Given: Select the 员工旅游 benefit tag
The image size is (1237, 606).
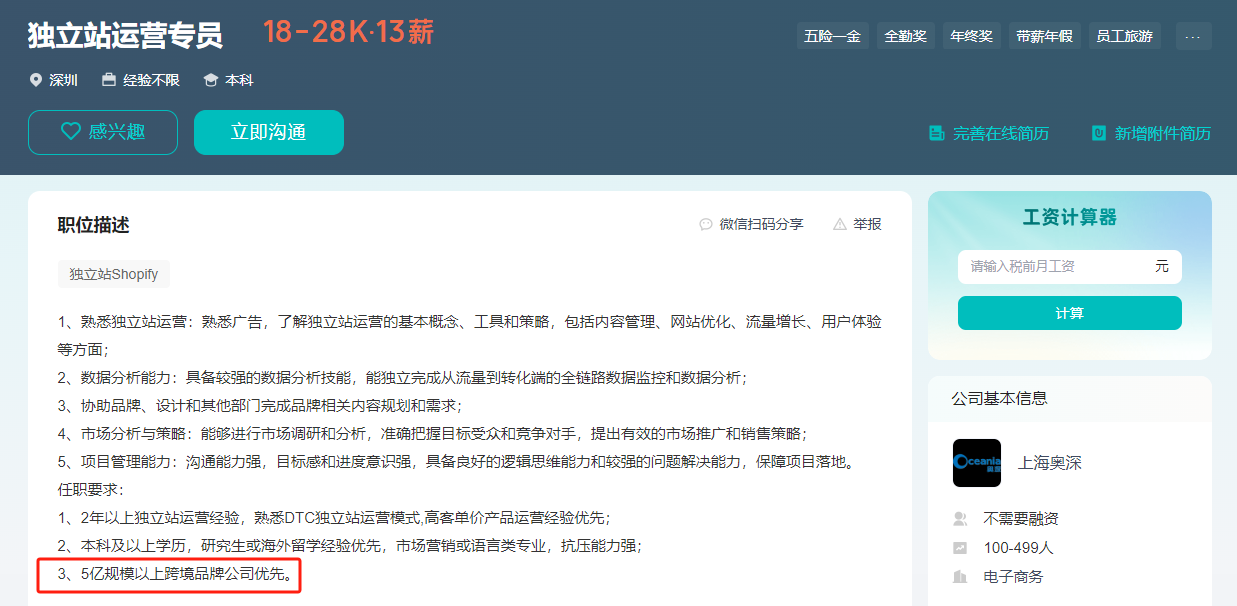Looking at the screenshot, I should (x=1124, y=36).
